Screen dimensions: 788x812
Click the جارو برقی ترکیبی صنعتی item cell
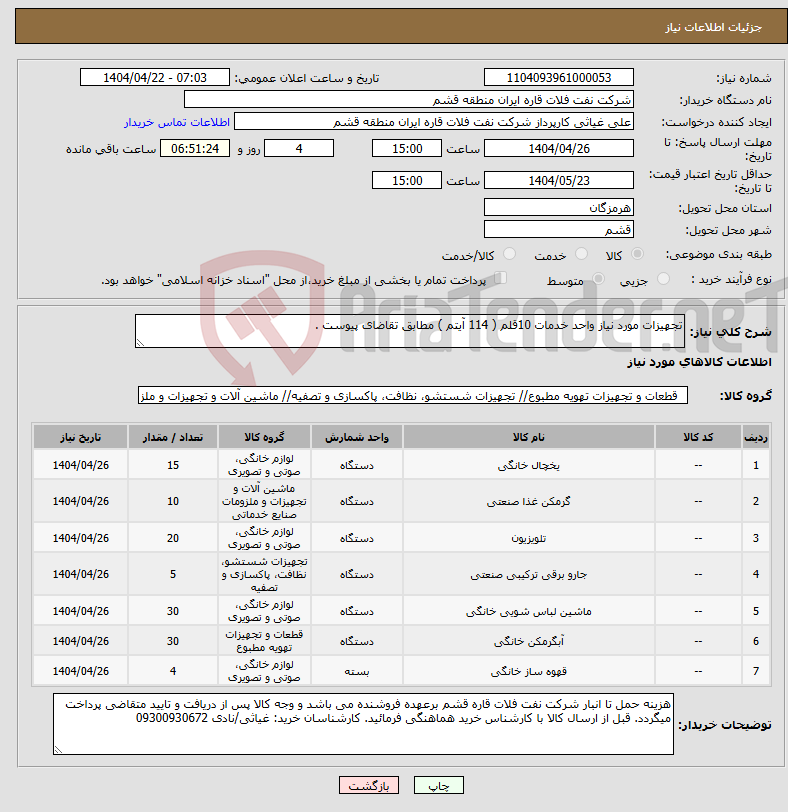[529, 574]
